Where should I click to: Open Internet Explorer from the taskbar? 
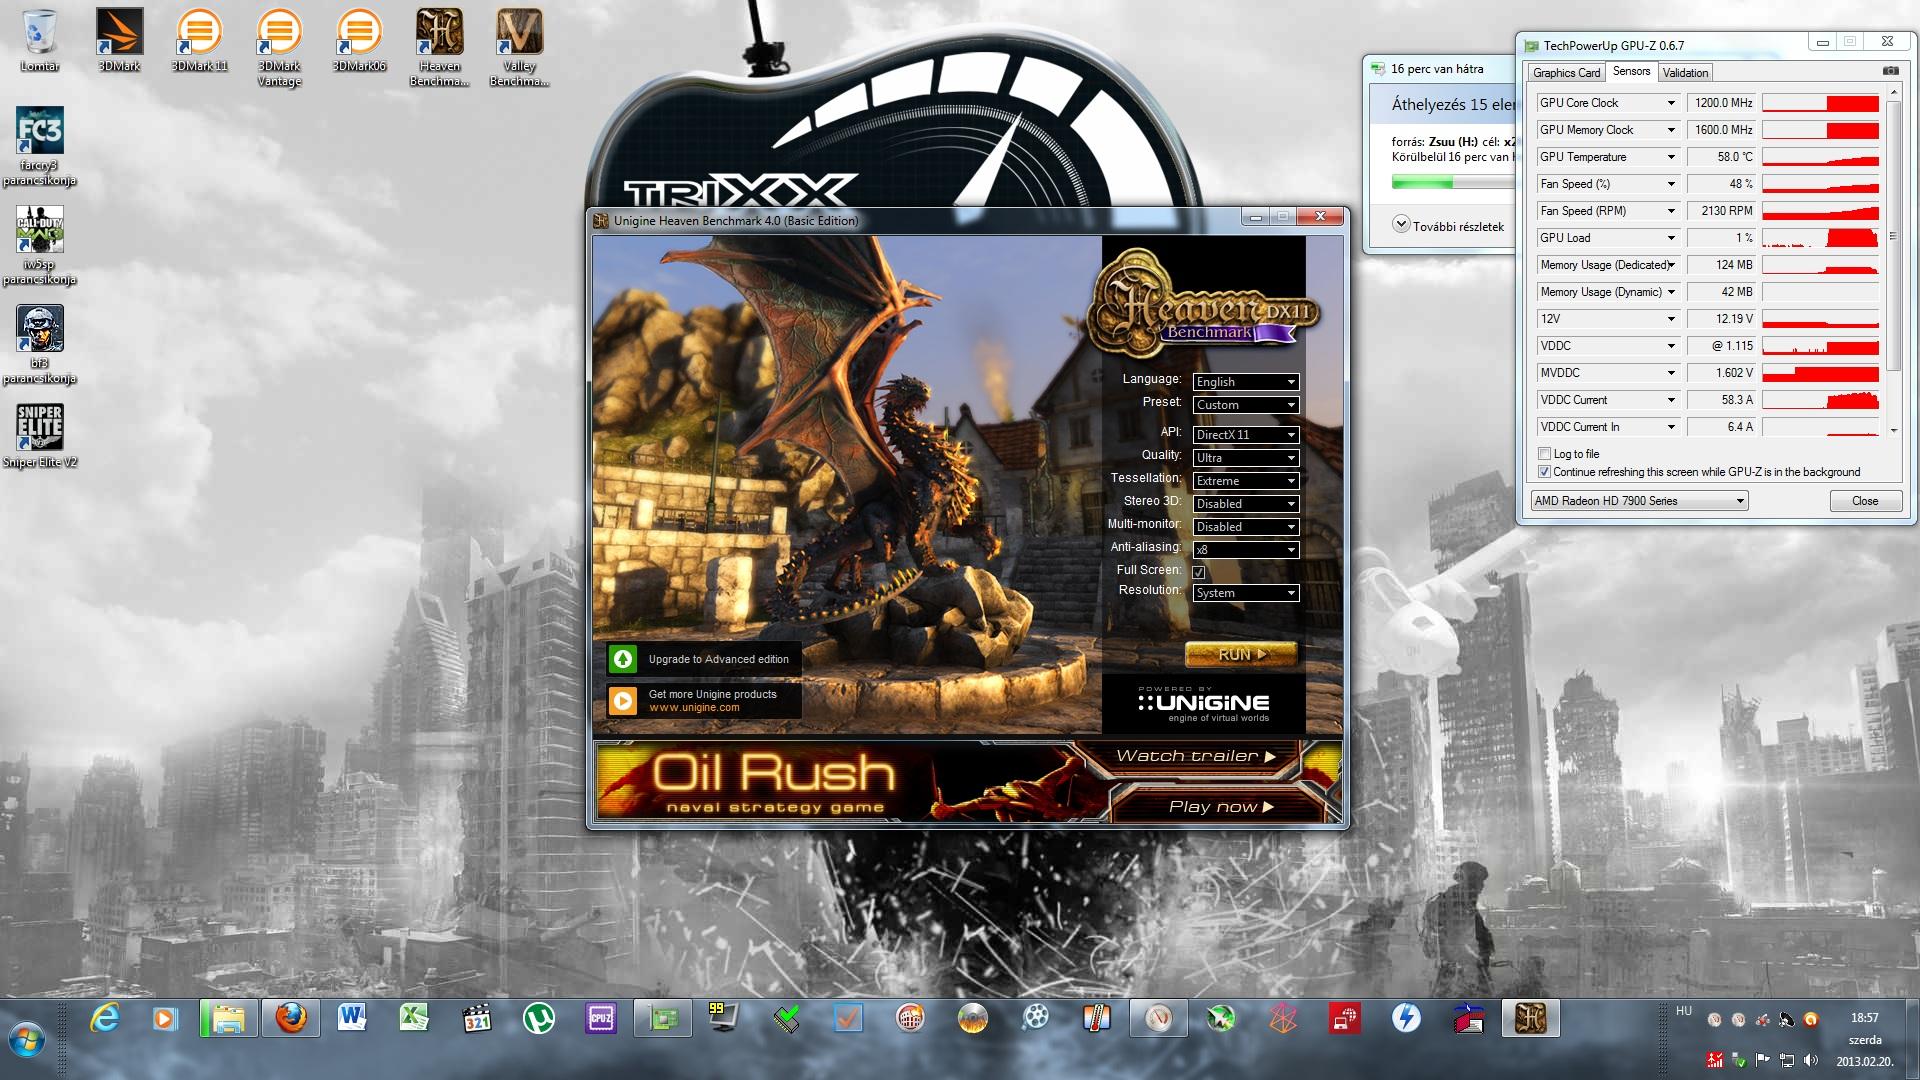(105, 1019)
